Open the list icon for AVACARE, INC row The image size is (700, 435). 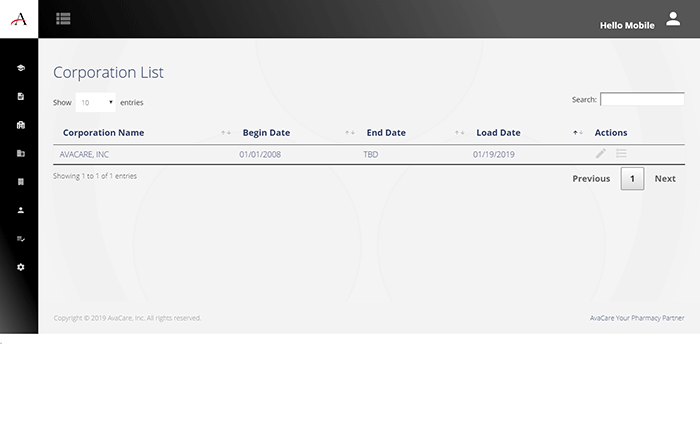(621, 154)
